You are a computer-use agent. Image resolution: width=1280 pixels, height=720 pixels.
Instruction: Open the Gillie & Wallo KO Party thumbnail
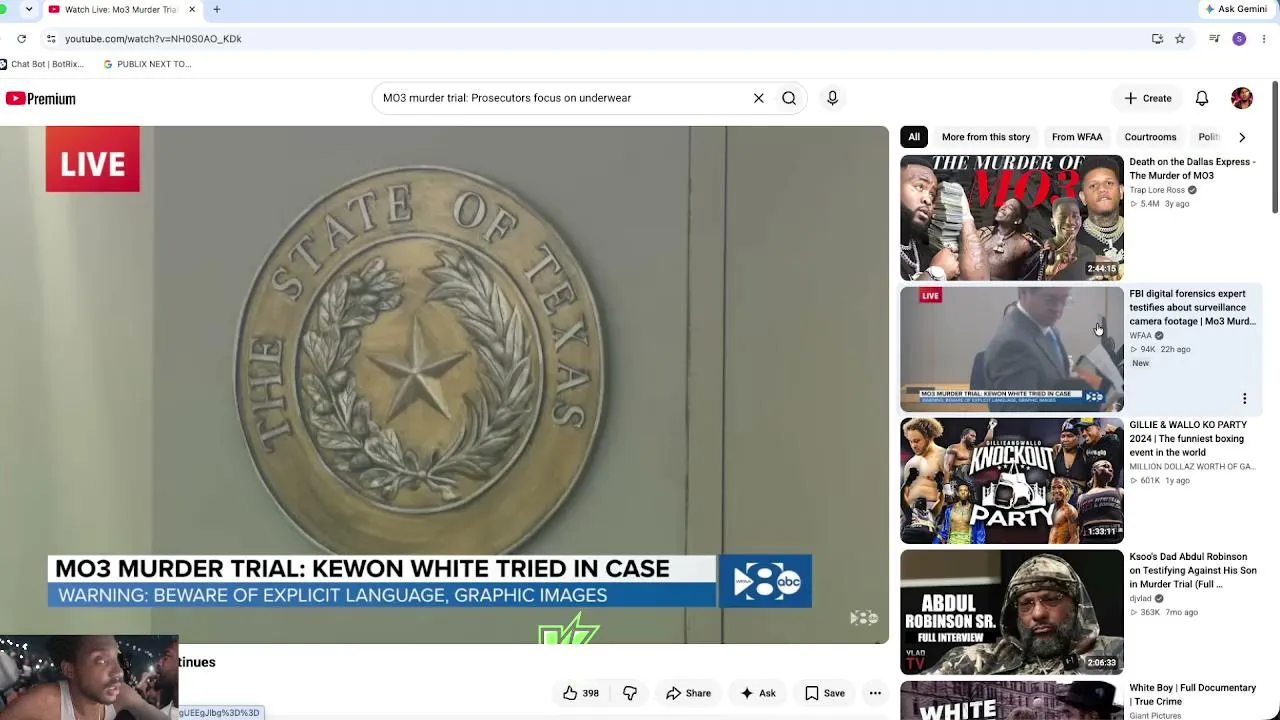1012,481
